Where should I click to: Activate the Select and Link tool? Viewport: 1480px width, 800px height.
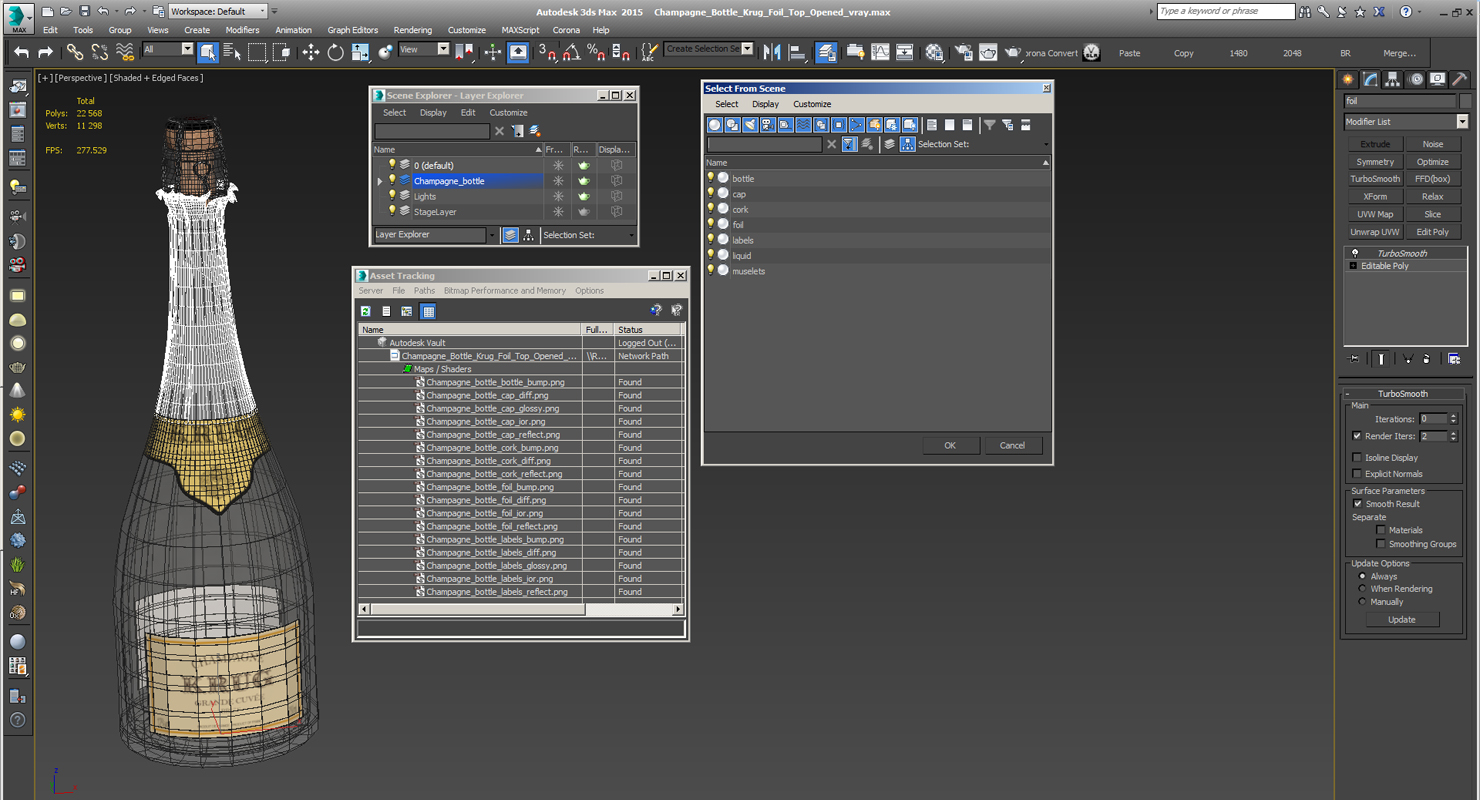point(75,52)
